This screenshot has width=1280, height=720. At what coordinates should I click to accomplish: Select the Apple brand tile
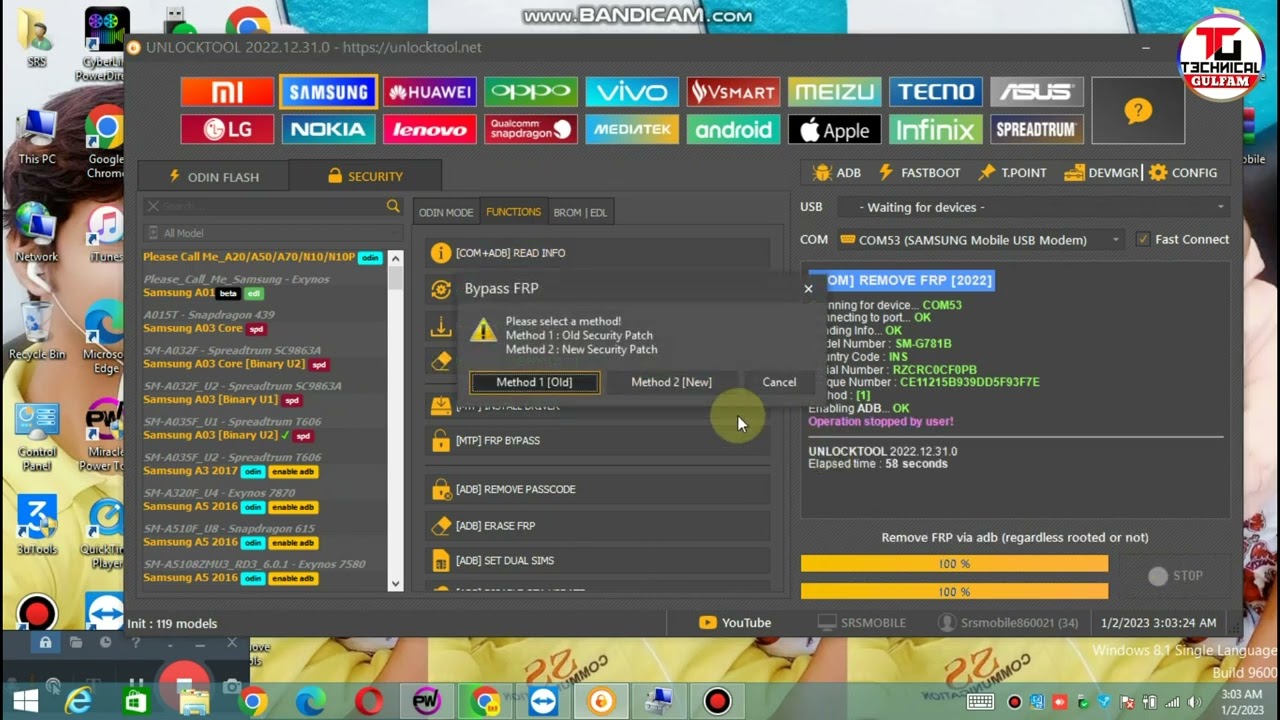point(834,129)
